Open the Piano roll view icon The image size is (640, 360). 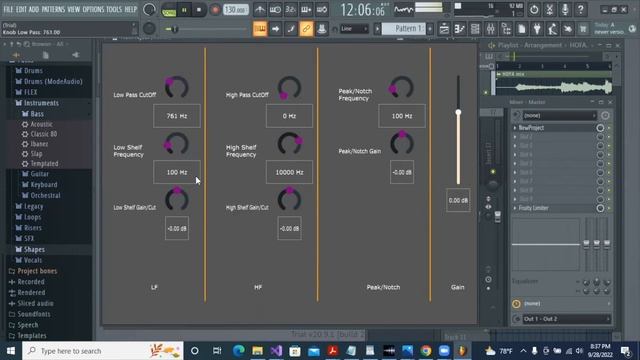click(x=460, y=29)
